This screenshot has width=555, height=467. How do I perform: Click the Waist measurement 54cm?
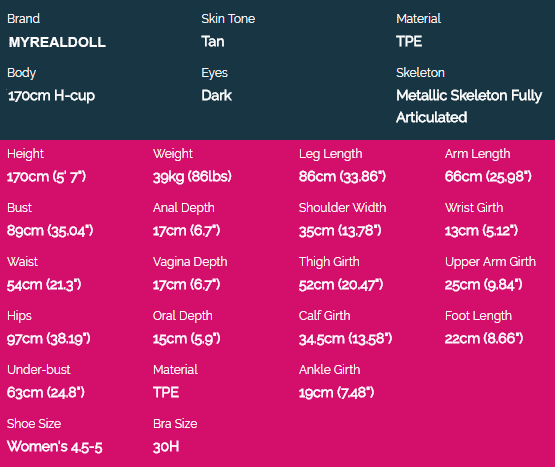(x=44, y=285)
